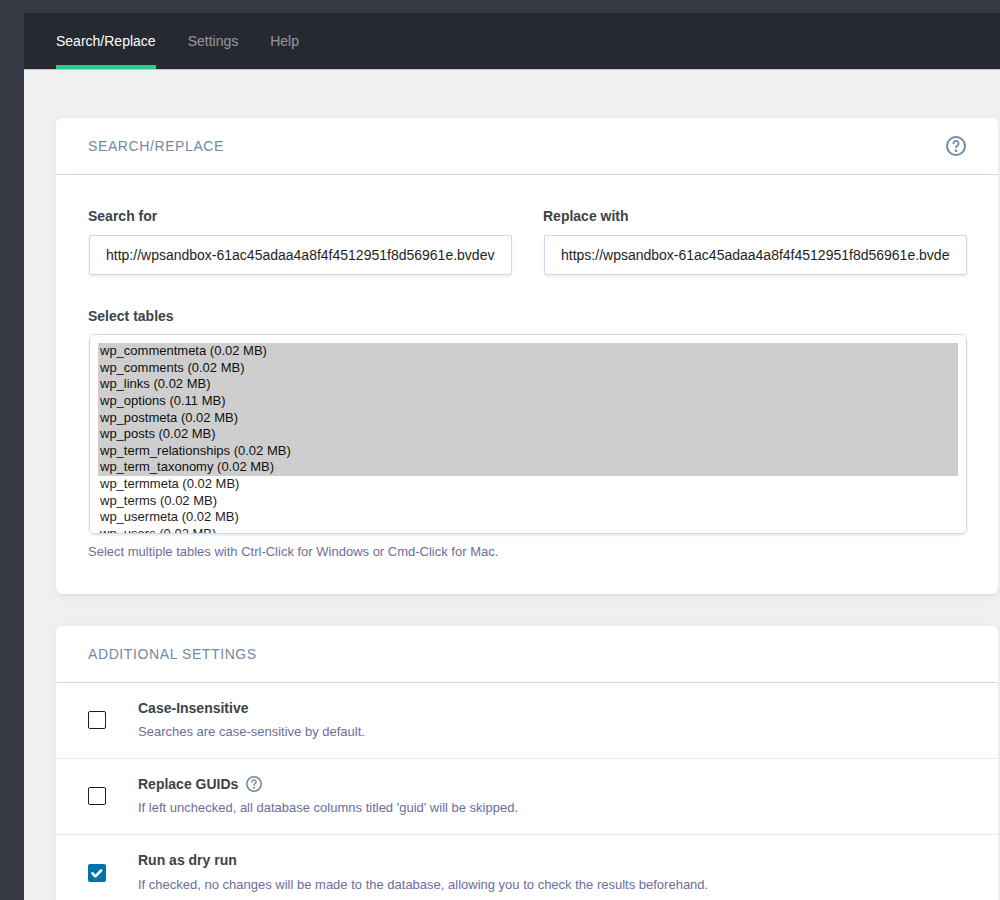Open the Help tab
Screen dimensions: 1000x900
click(x=284, y=41)
